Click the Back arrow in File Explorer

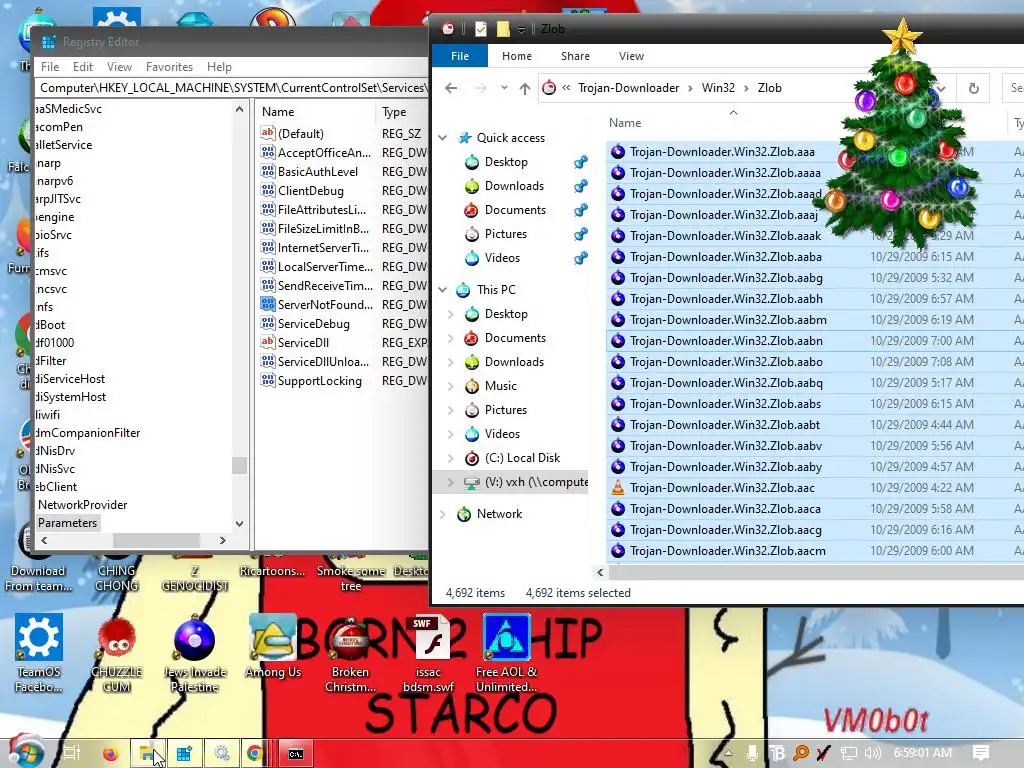[451, 88]
